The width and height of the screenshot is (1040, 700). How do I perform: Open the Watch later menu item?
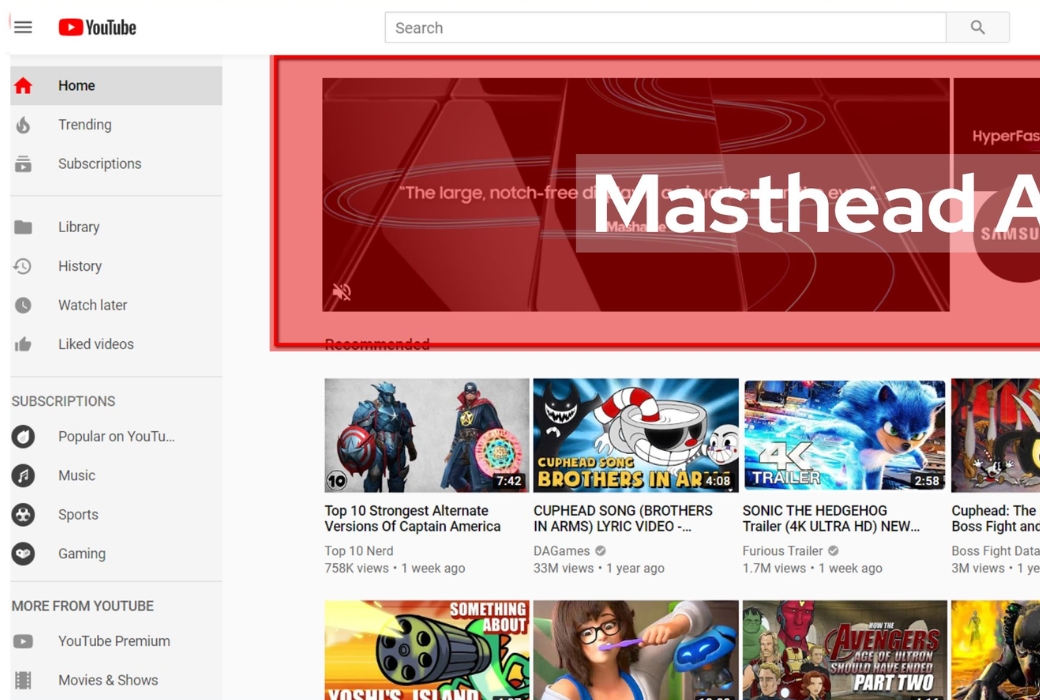pos(116,305)
